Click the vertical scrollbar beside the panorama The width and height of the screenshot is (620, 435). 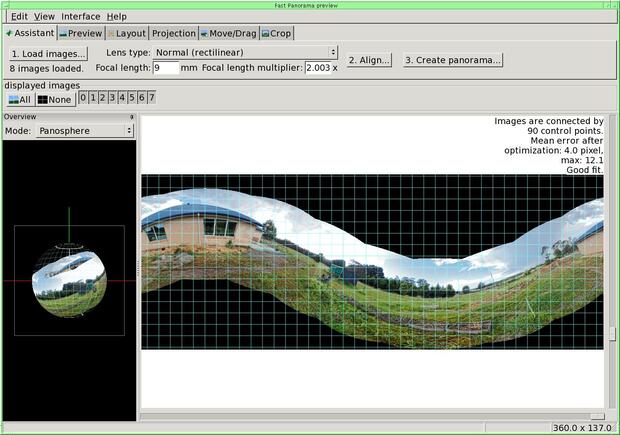[612, 260]
